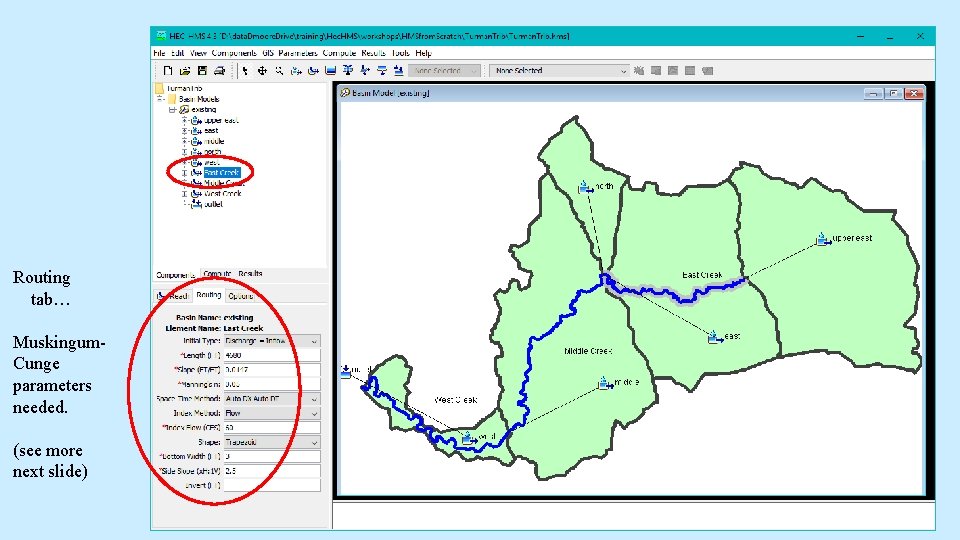Open the Help menu
The height and width of the screenshot is (540, 960).
(x=423, y=53)
